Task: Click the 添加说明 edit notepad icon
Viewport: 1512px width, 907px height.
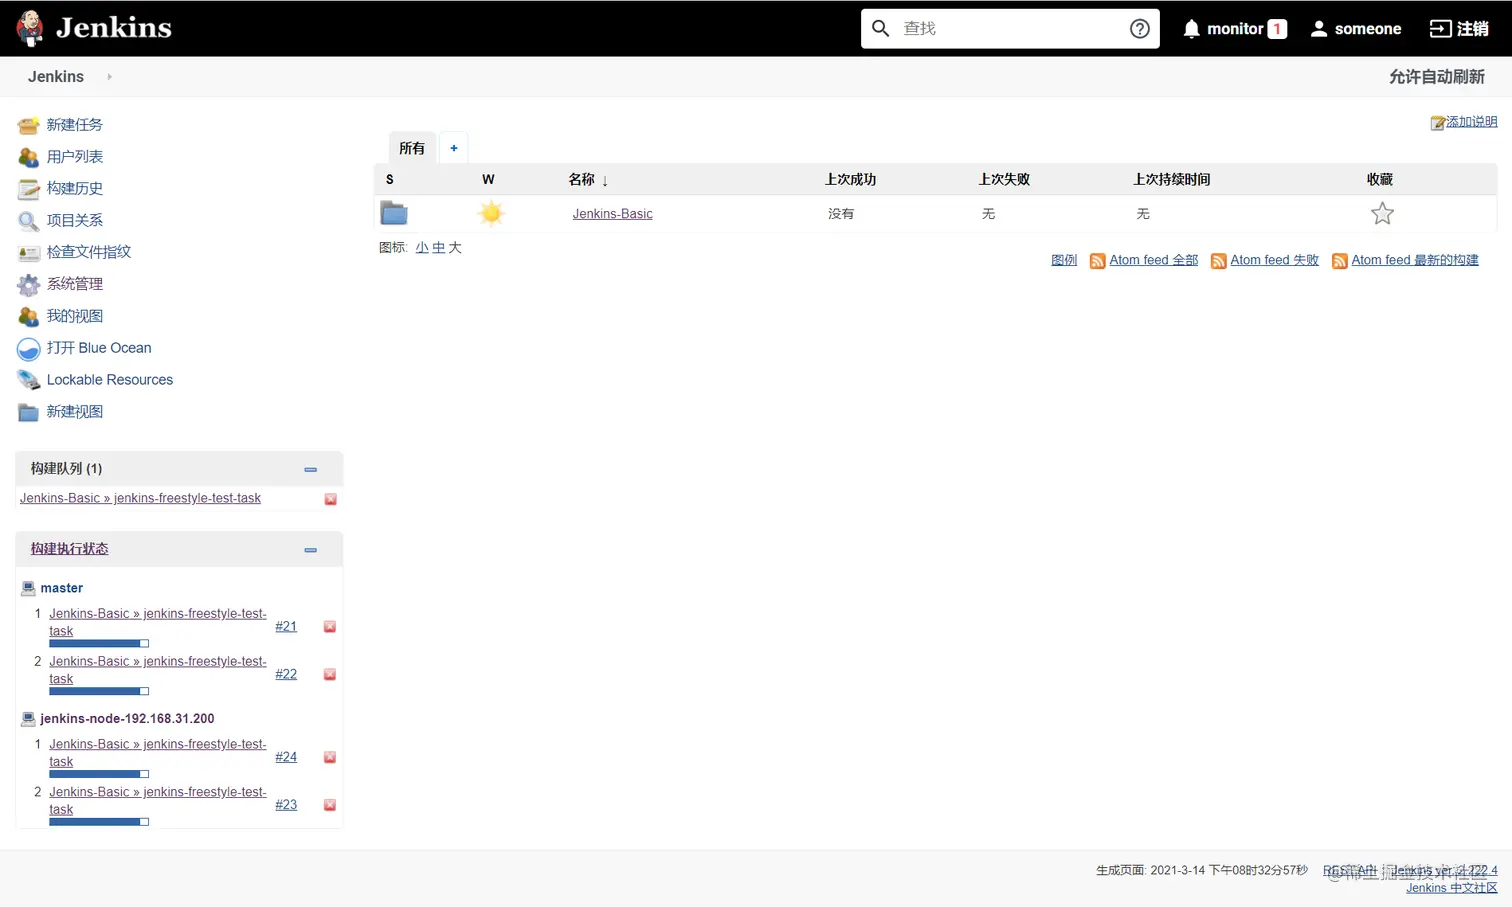Action: coord(1437,123)
